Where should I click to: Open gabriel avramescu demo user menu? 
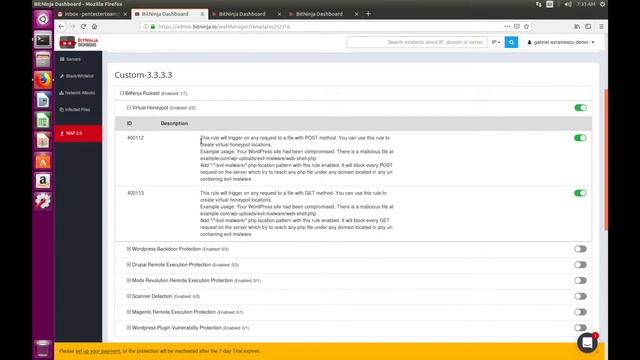561,42
